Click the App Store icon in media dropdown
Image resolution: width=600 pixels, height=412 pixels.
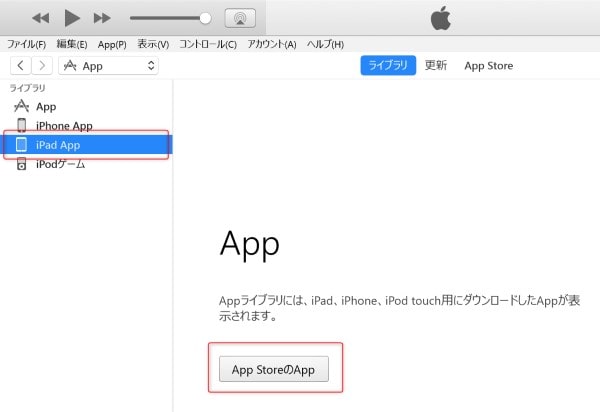point(70,66)
